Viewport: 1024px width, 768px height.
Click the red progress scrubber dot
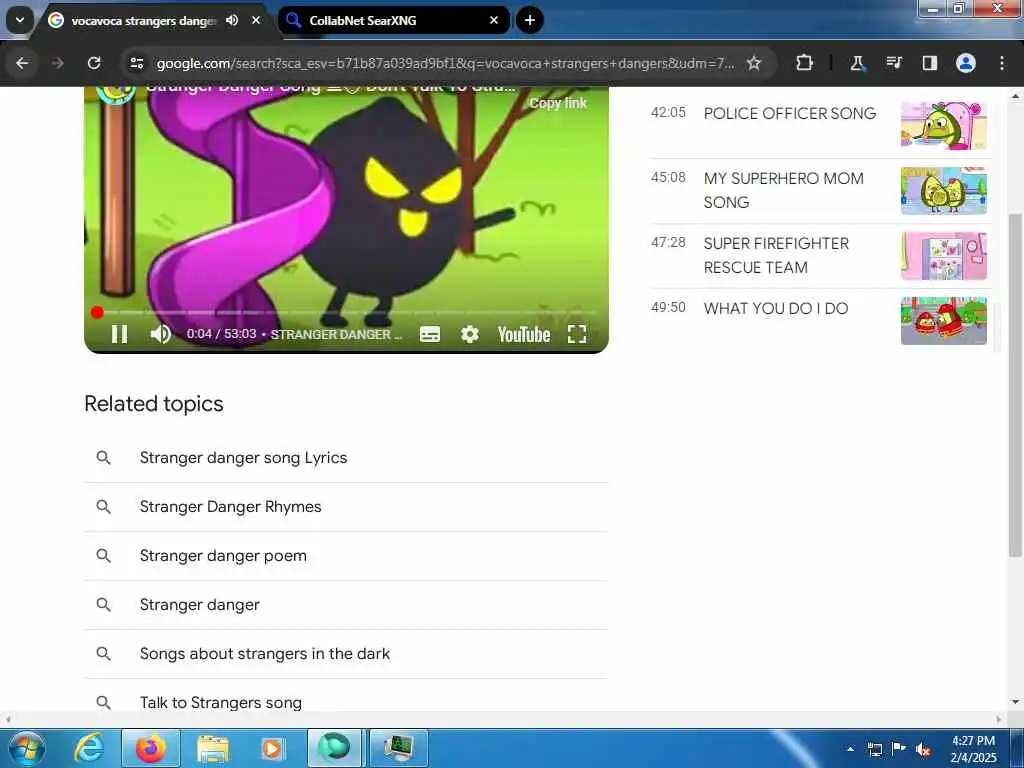pyautogui.click(x=97, y=312)
